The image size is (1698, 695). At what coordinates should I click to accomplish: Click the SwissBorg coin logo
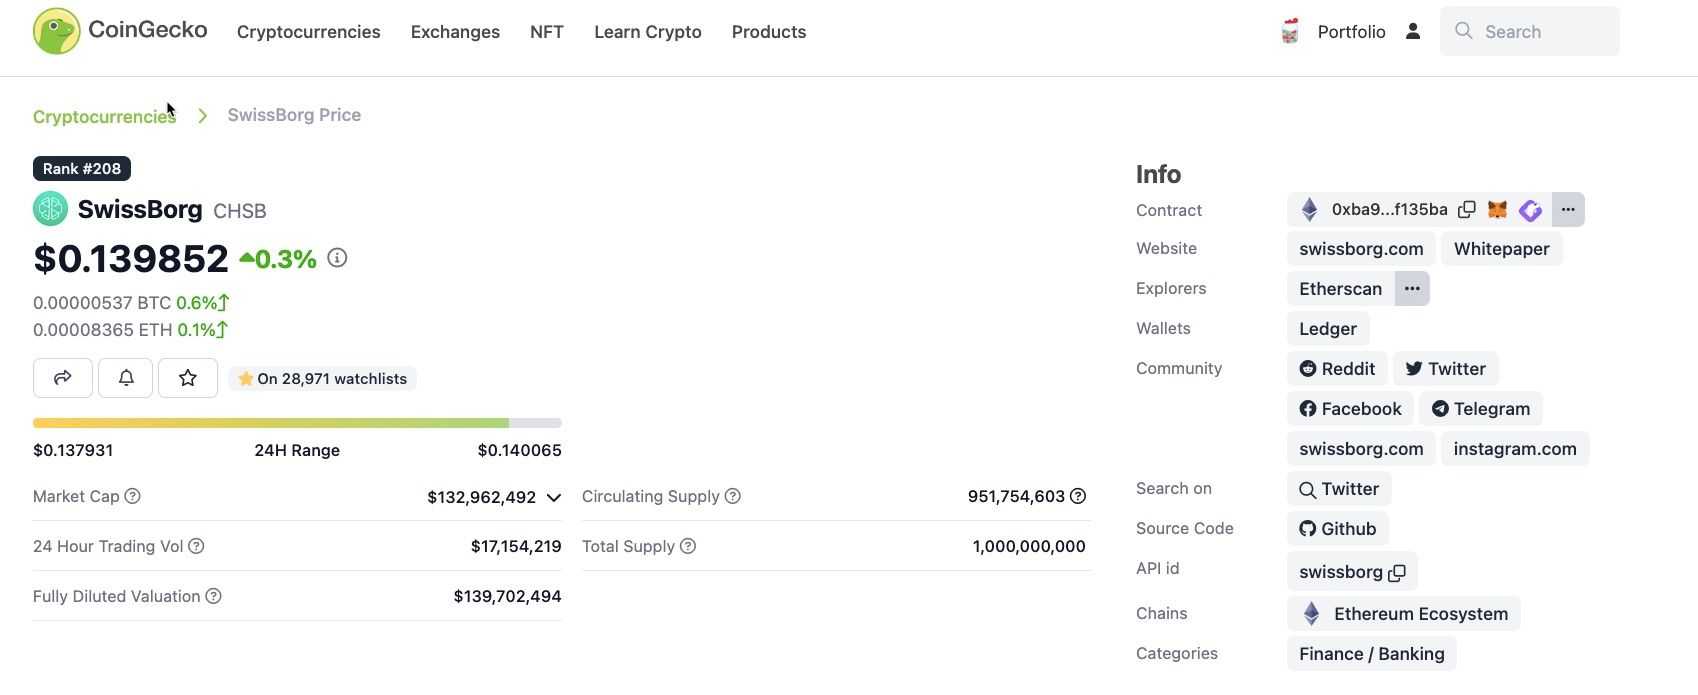click(x=50, y=209)
